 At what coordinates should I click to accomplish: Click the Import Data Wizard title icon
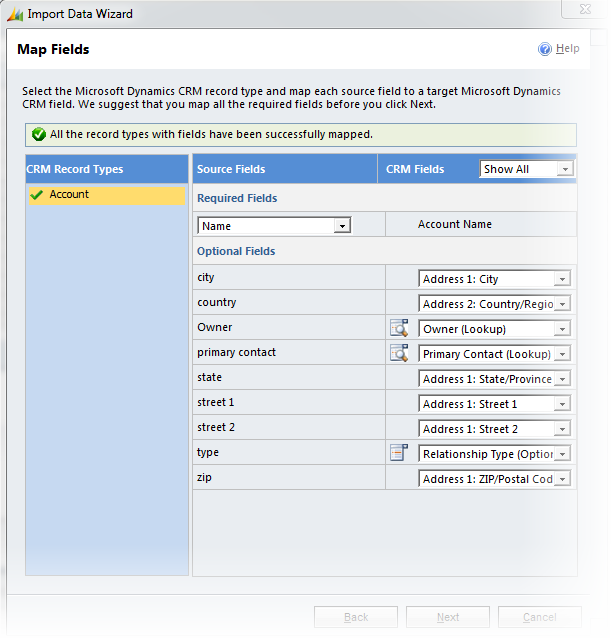pyautogui.click(x=13, y=14)
